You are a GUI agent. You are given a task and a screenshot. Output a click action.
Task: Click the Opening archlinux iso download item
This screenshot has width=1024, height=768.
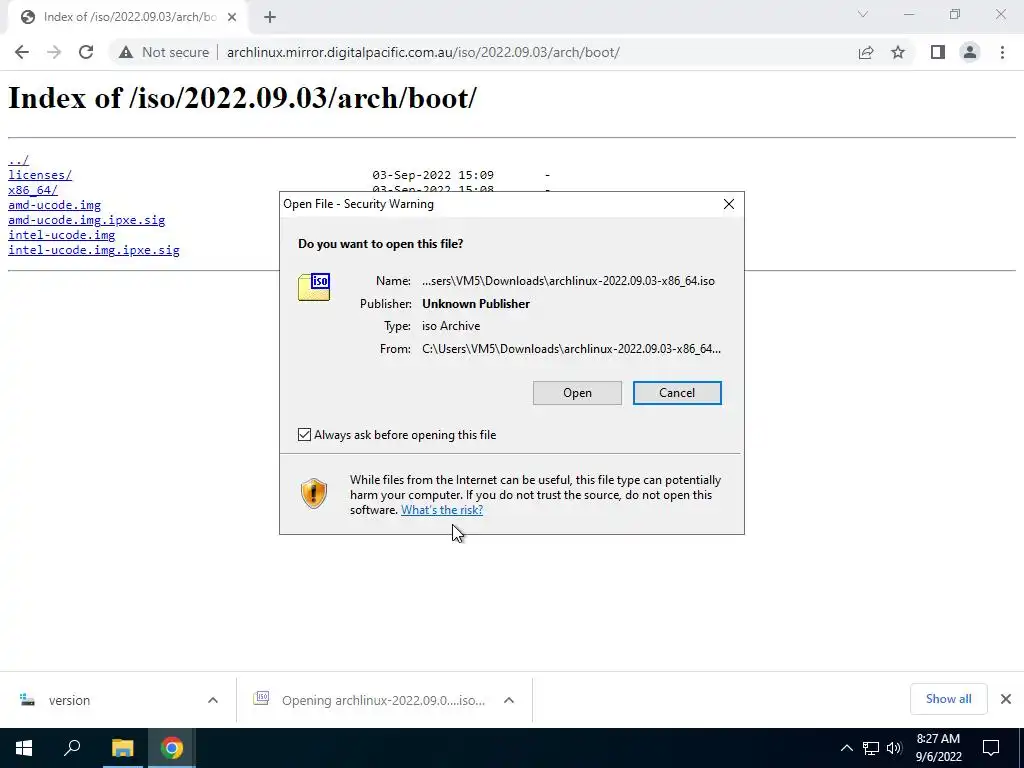pyautogui.click(x=383, y=700)
